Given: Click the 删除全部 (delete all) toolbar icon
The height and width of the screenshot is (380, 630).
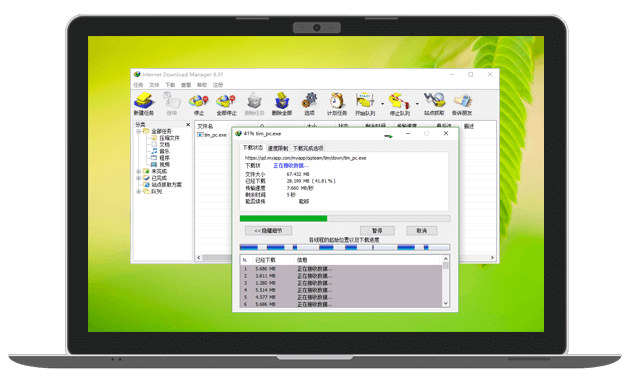Looking at the screenshot, I should [x=282, y=104].
